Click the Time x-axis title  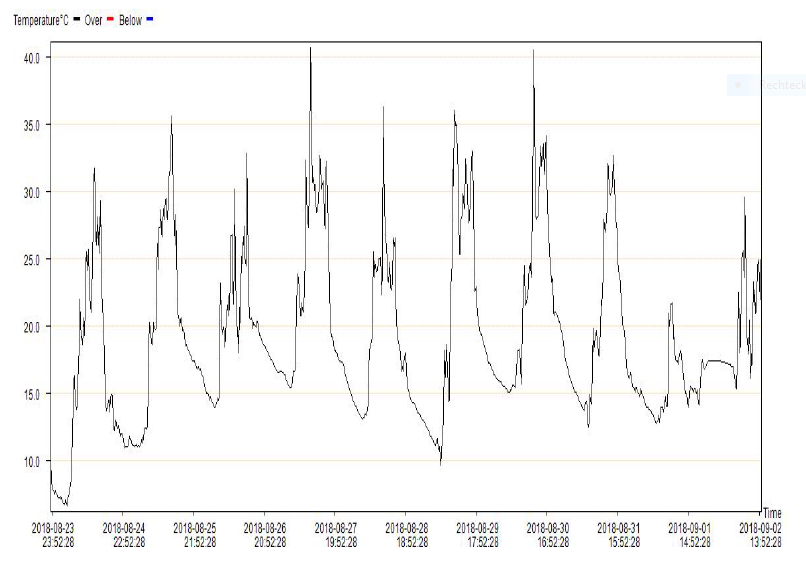tap(772, 514)
